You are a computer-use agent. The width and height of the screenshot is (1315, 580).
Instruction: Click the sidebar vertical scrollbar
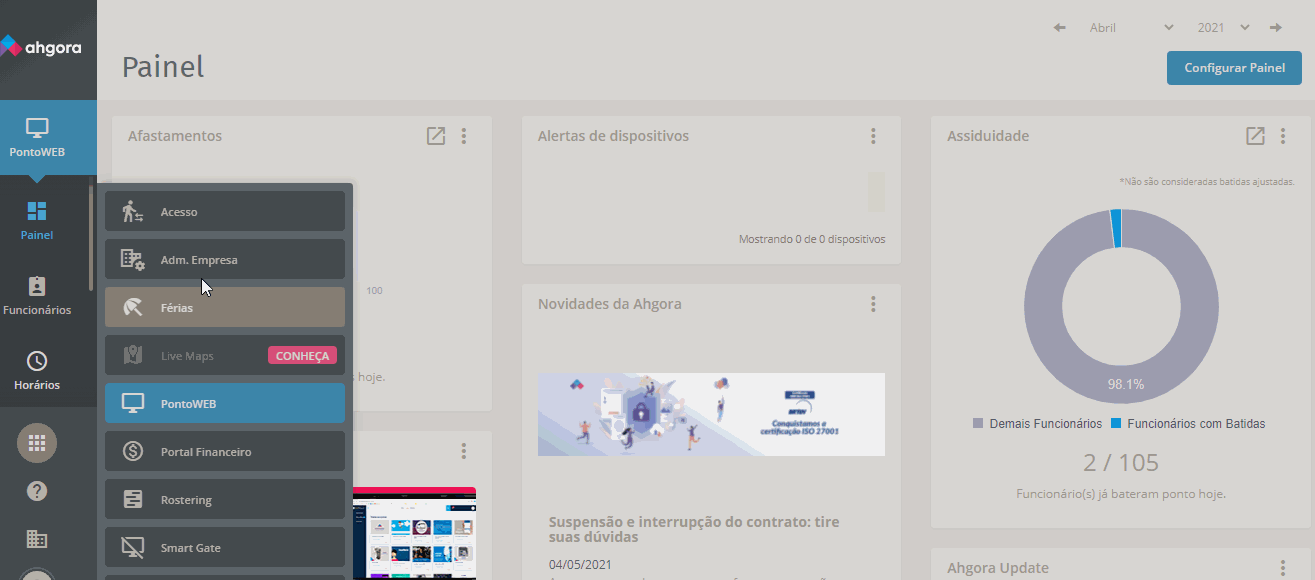tap(92, 238)
